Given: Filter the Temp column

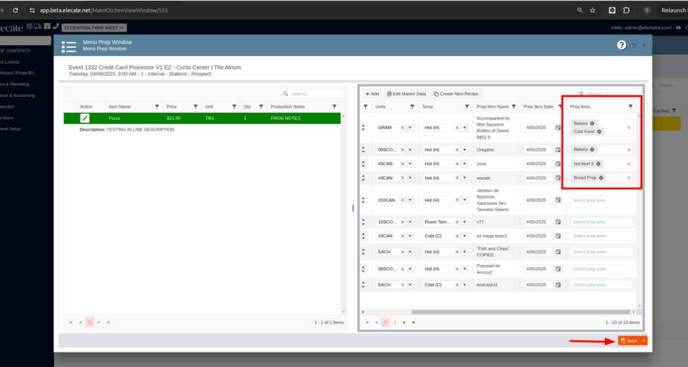Looking at the screenshot, I should pos(467,107).
